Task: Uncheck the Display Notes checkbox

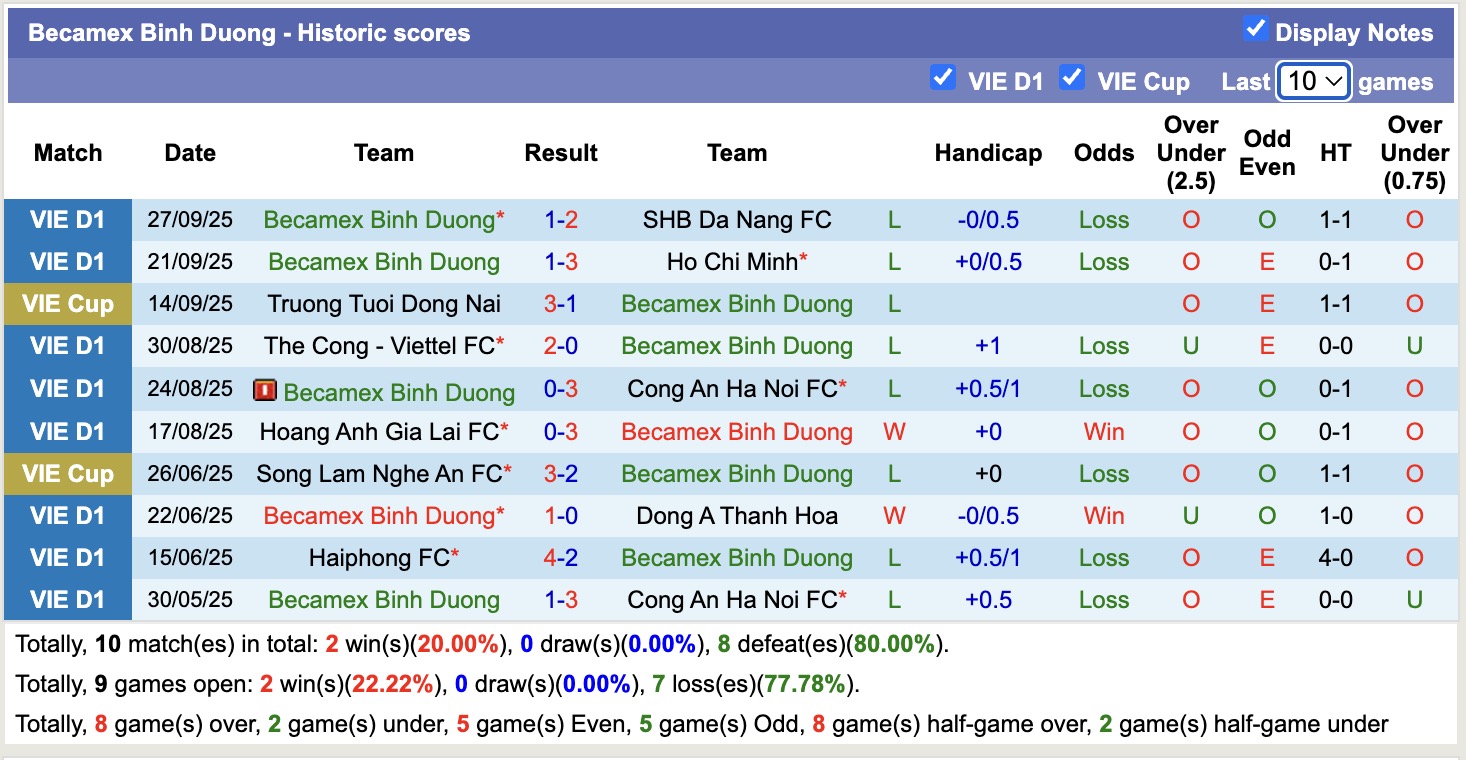Action: [x=1256, y=29]
